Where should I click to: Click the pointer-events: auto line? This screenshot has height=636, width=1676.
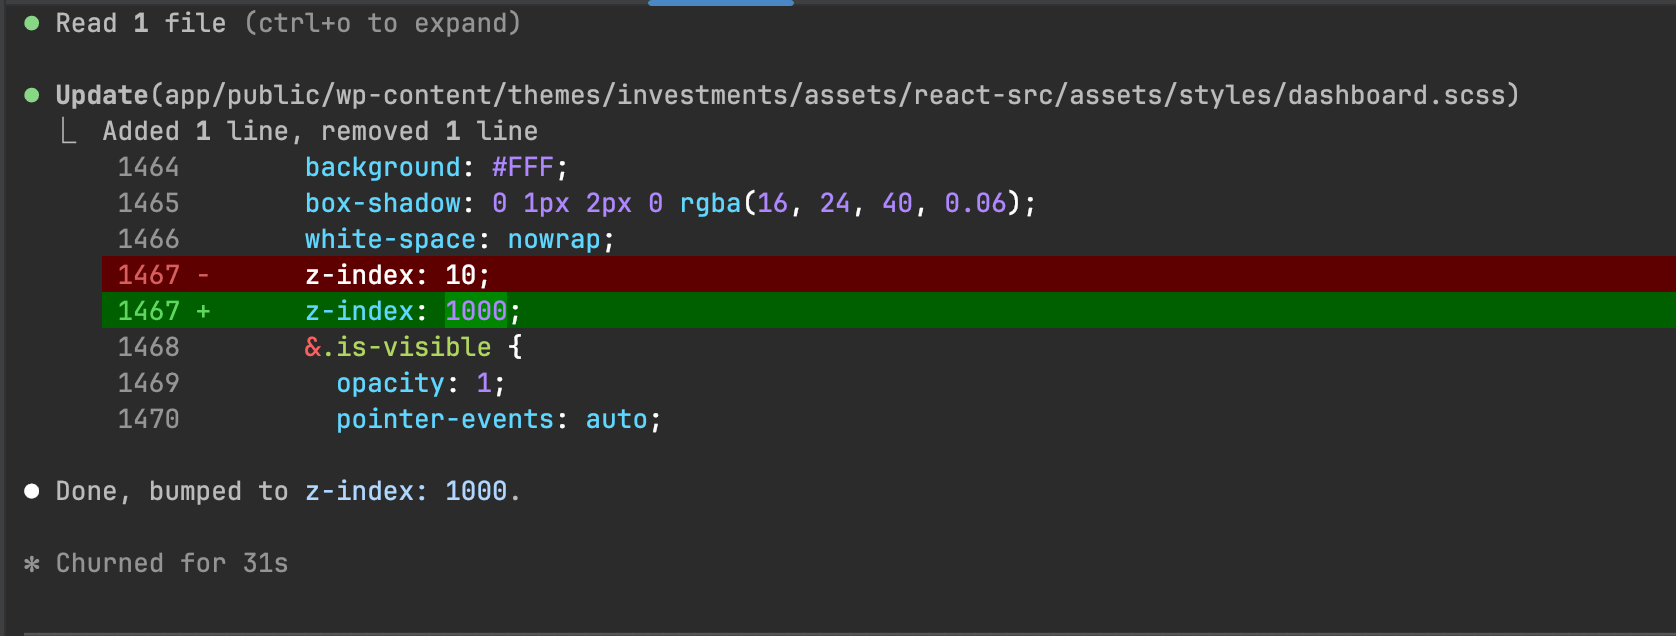click(x=498, y=419)
